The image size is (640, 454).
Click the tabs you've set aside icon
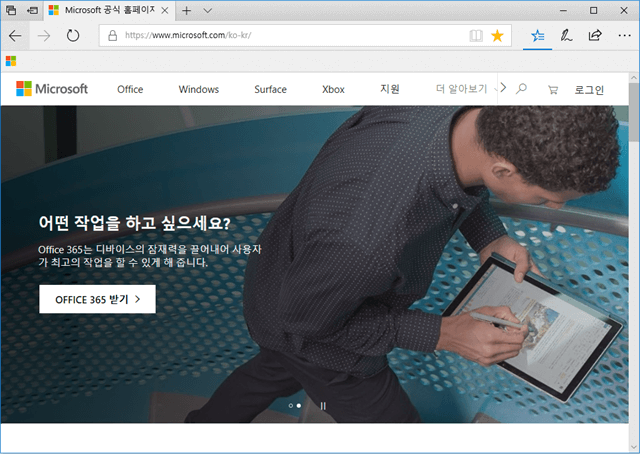click(11, 10)
